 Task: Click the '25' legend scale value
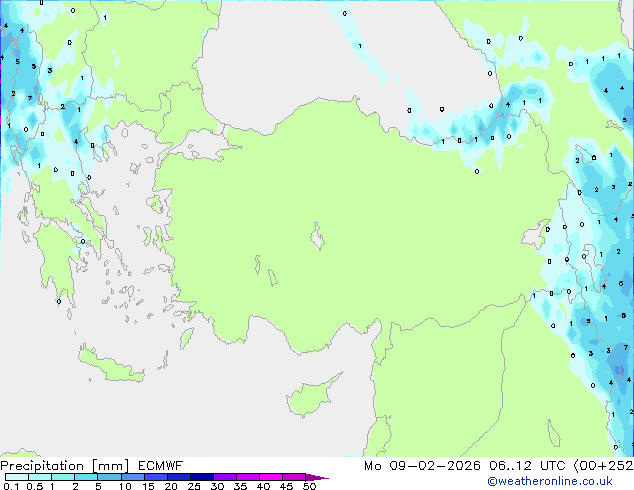coord(194,486)
